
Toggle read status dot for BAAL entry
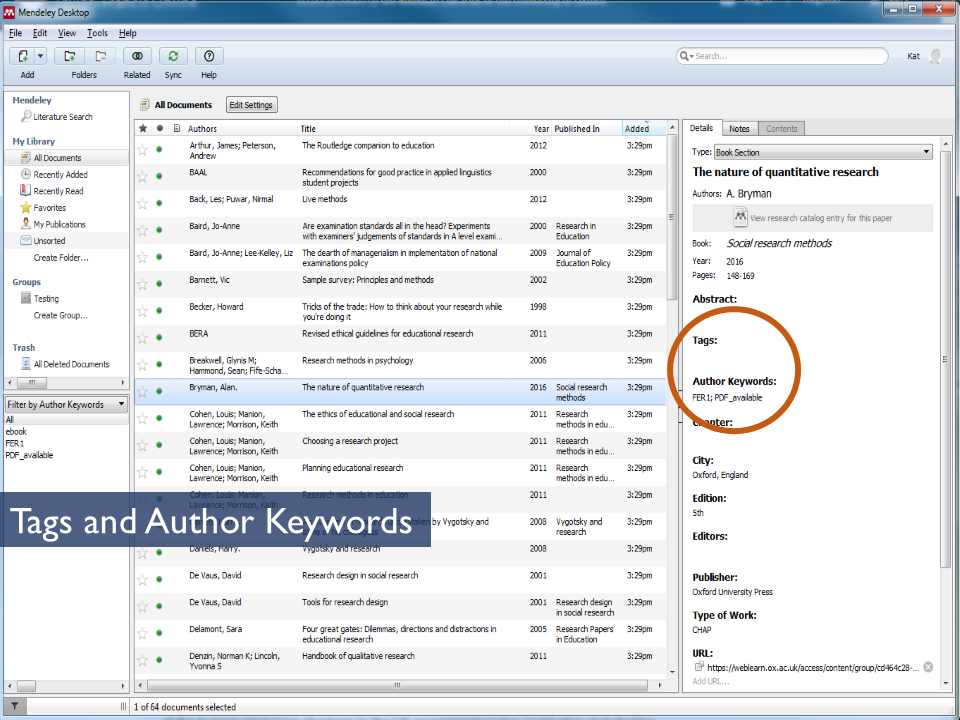tap(158, 177)
